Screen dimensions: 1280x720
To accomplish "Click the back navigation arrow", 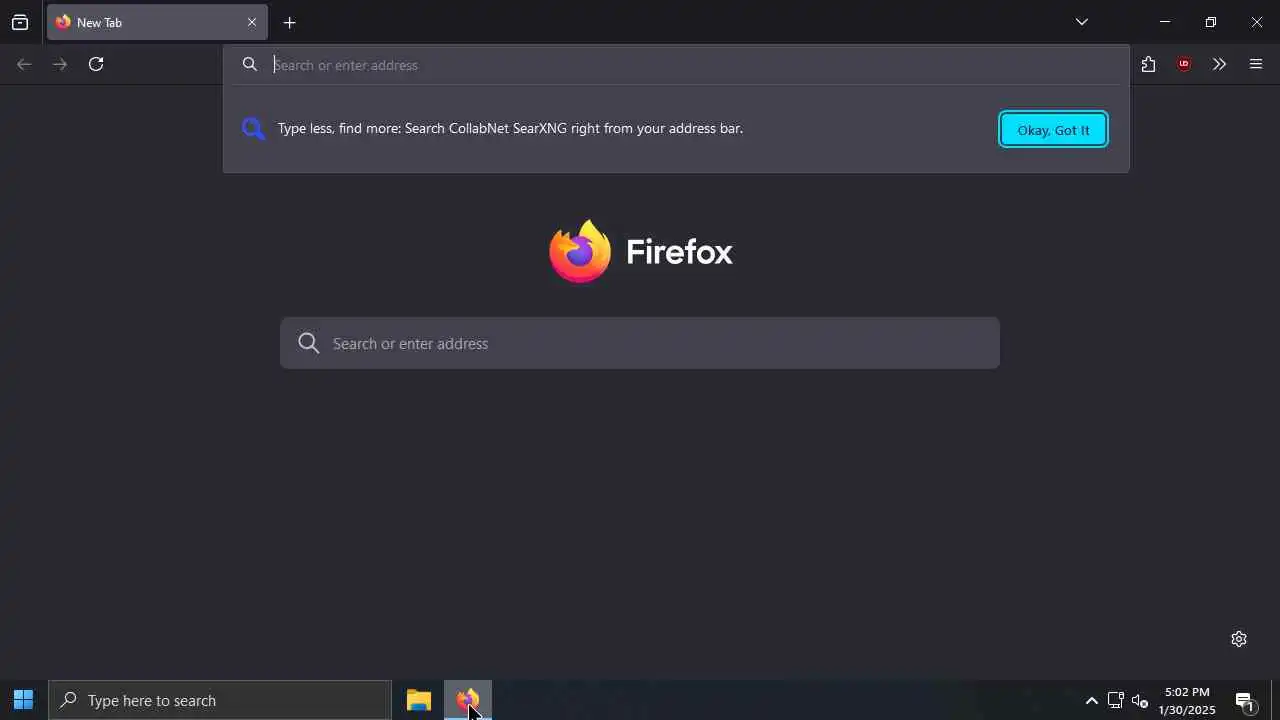I will pos(24,64).
